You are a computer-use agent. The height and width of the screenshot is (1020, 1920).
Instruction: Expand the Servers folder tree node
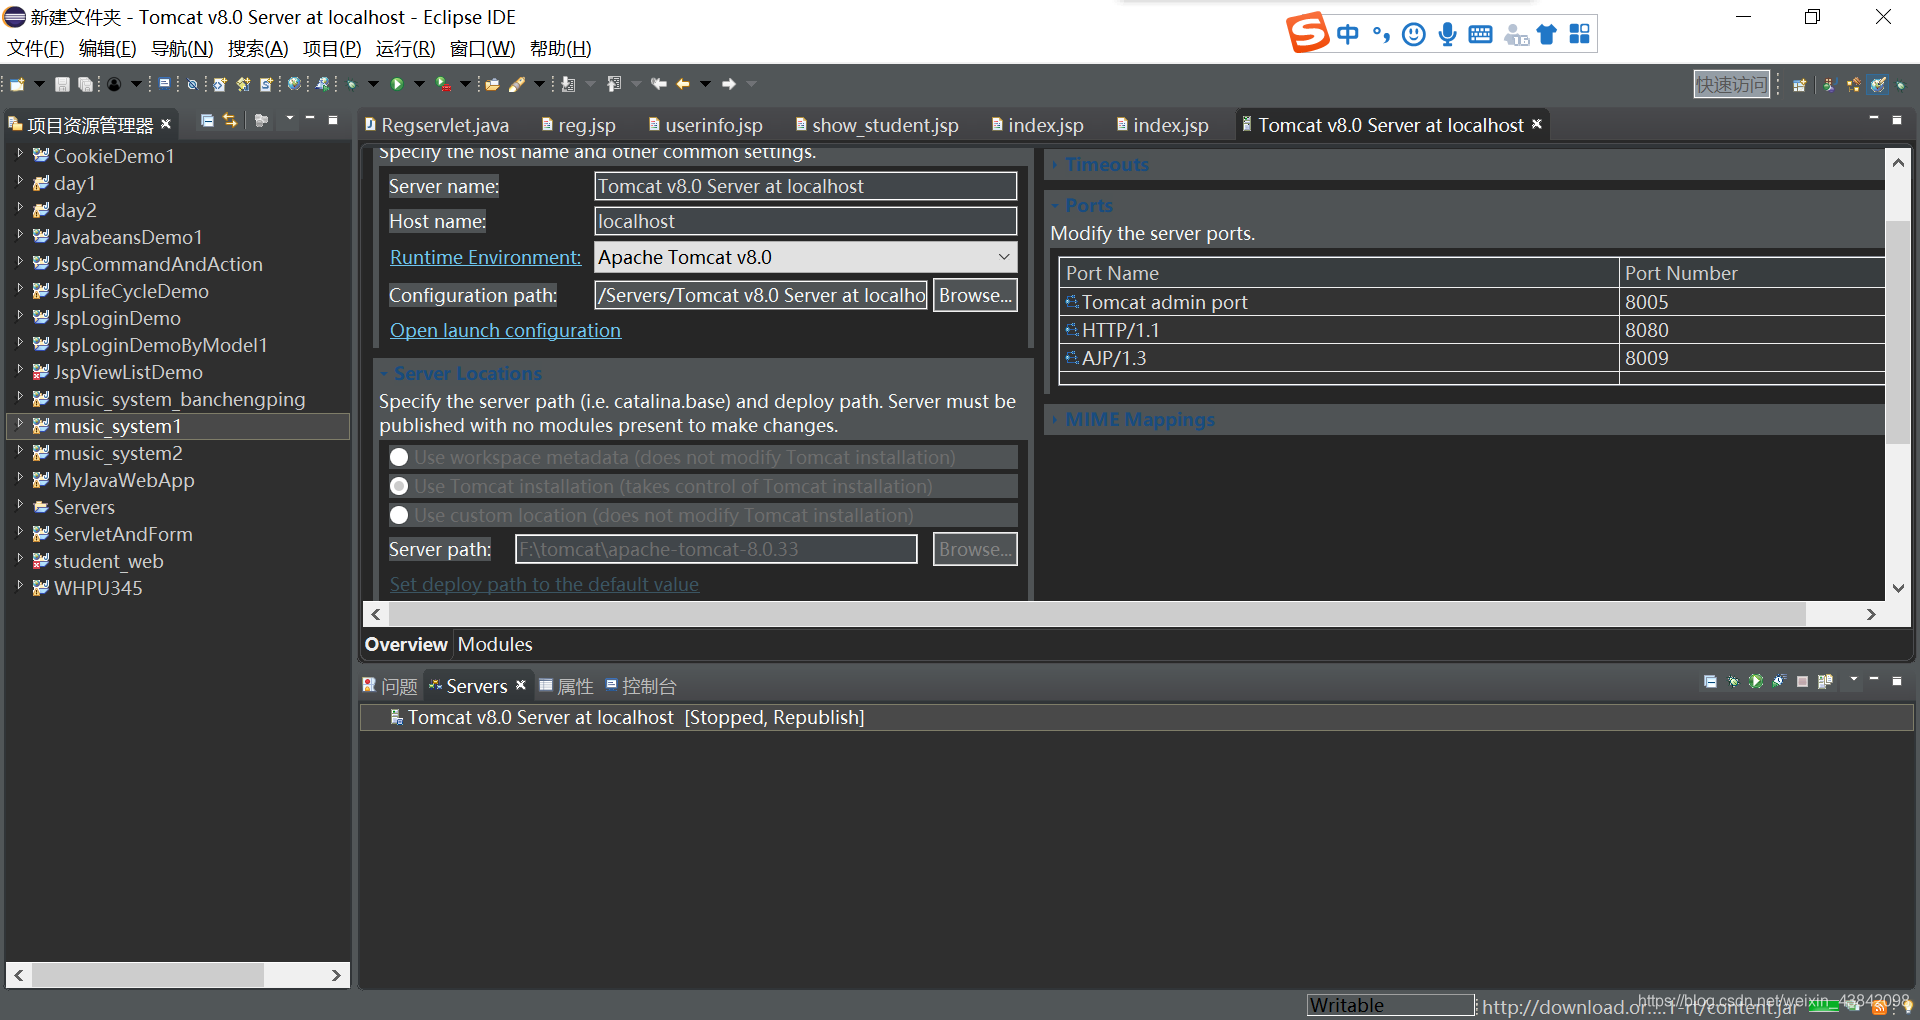[19, 505]
